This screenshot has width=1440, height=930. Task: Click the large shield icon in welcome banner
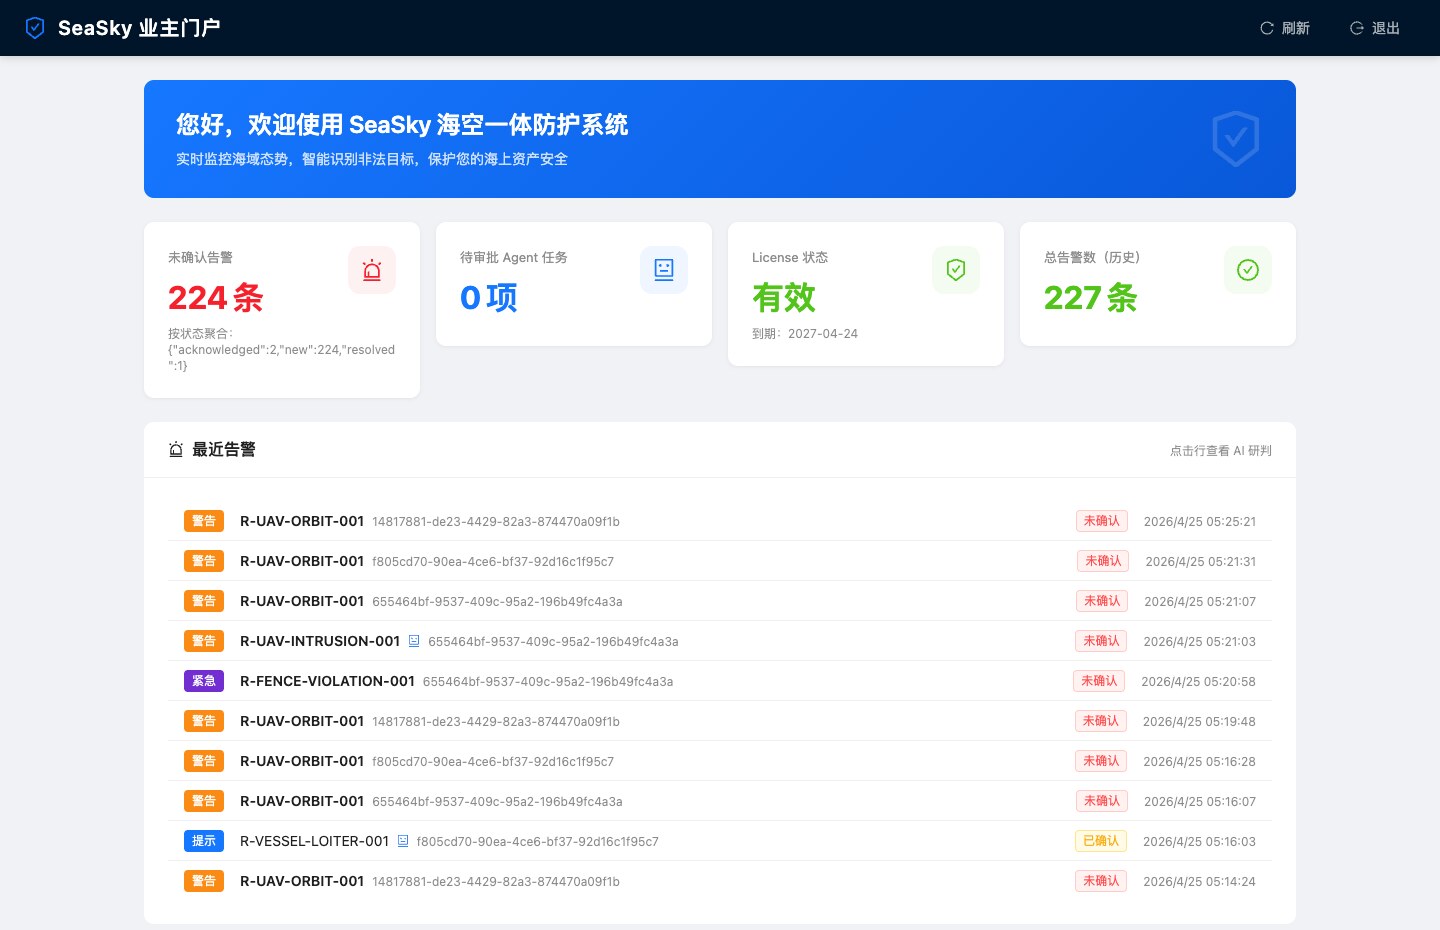[x=1236, y=139]
